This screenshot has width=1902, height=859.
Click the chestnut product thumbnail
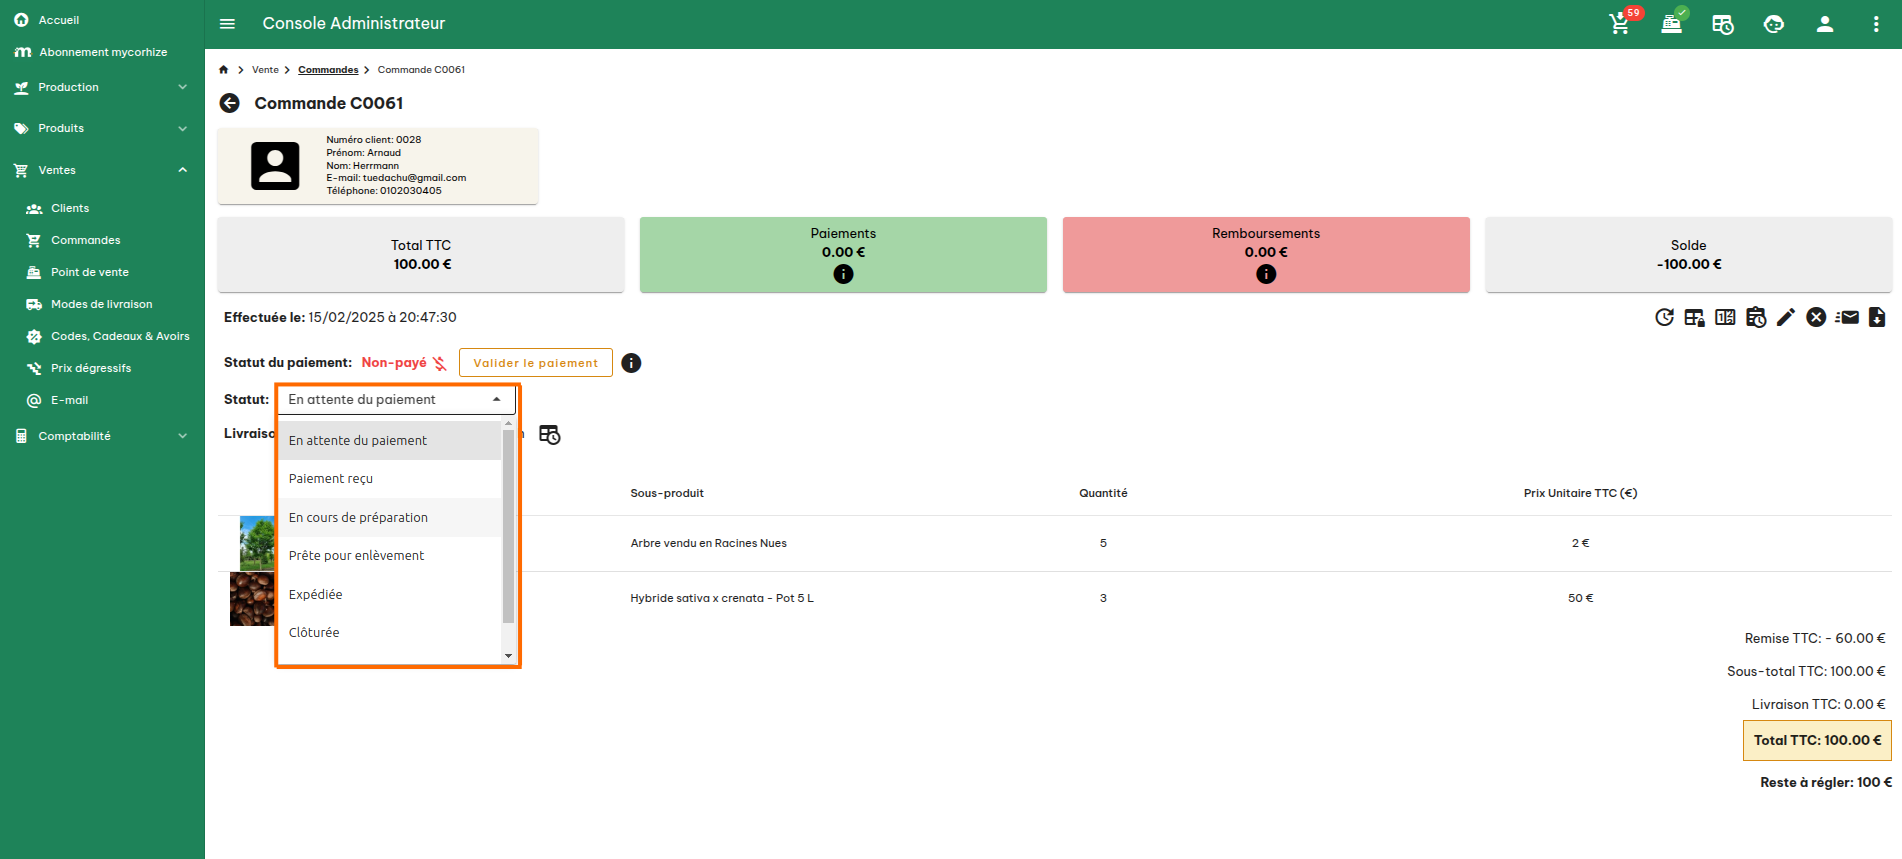tap(252, 599)
